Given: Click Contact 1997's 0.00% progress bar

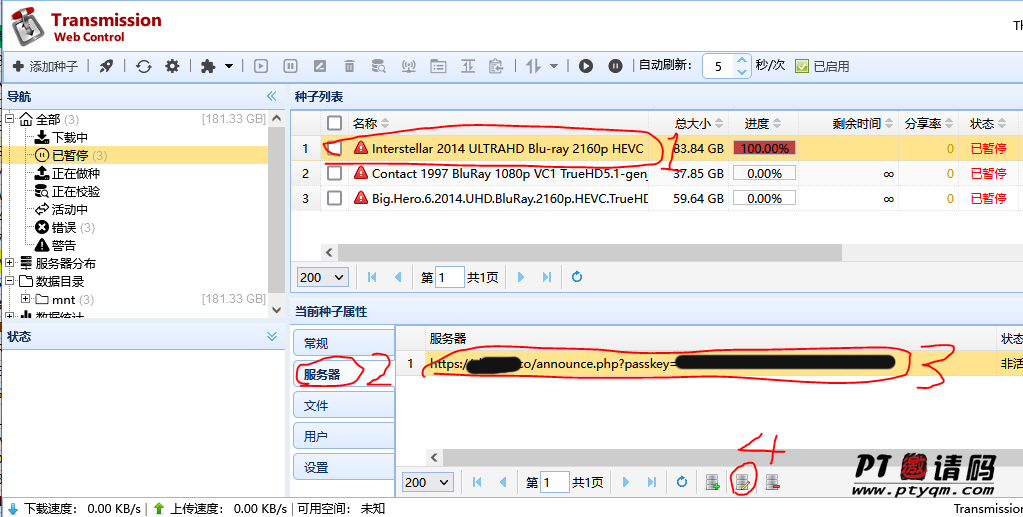Looking at the screenshot, I should coord(765,173).
